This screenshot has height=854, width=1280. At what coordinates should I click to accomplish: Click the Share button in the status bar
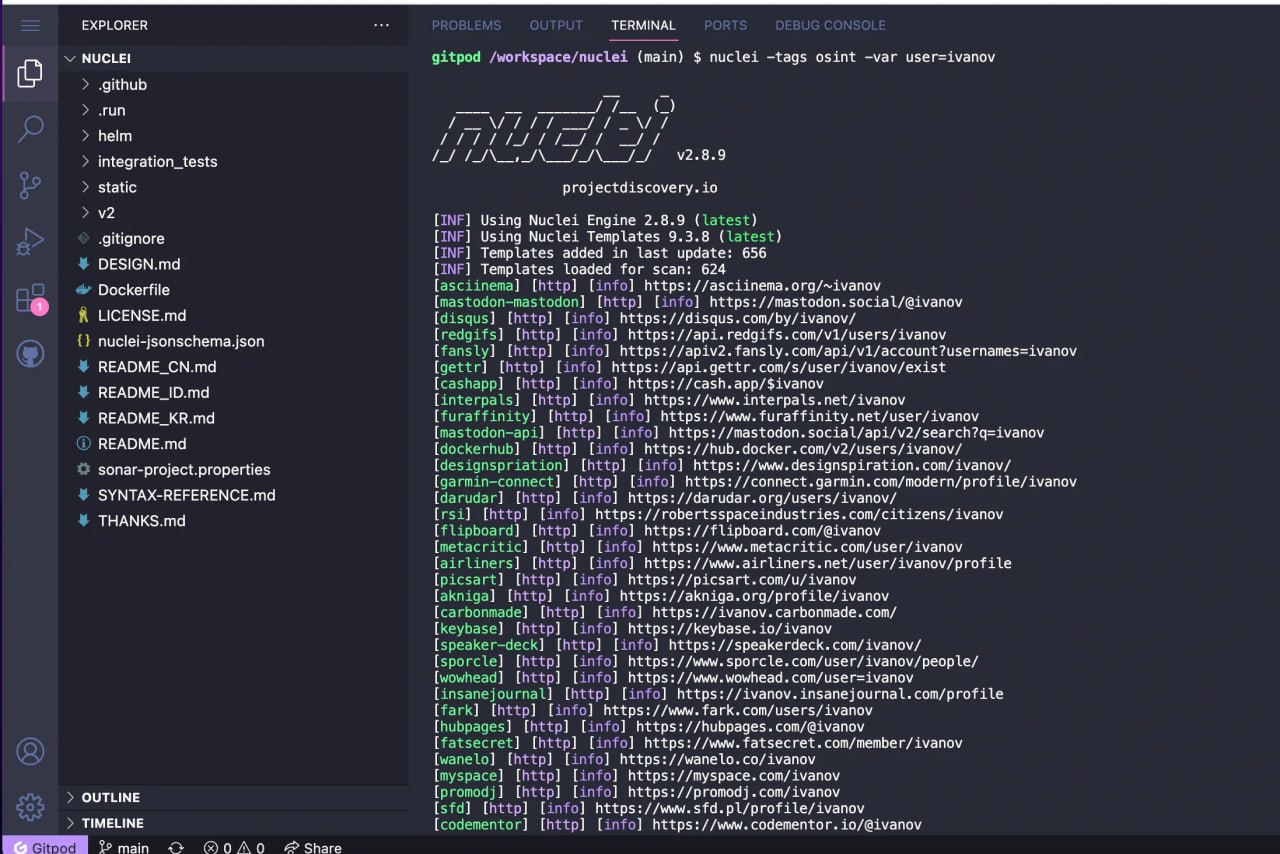pyautogui.click(x=313, y=847)
